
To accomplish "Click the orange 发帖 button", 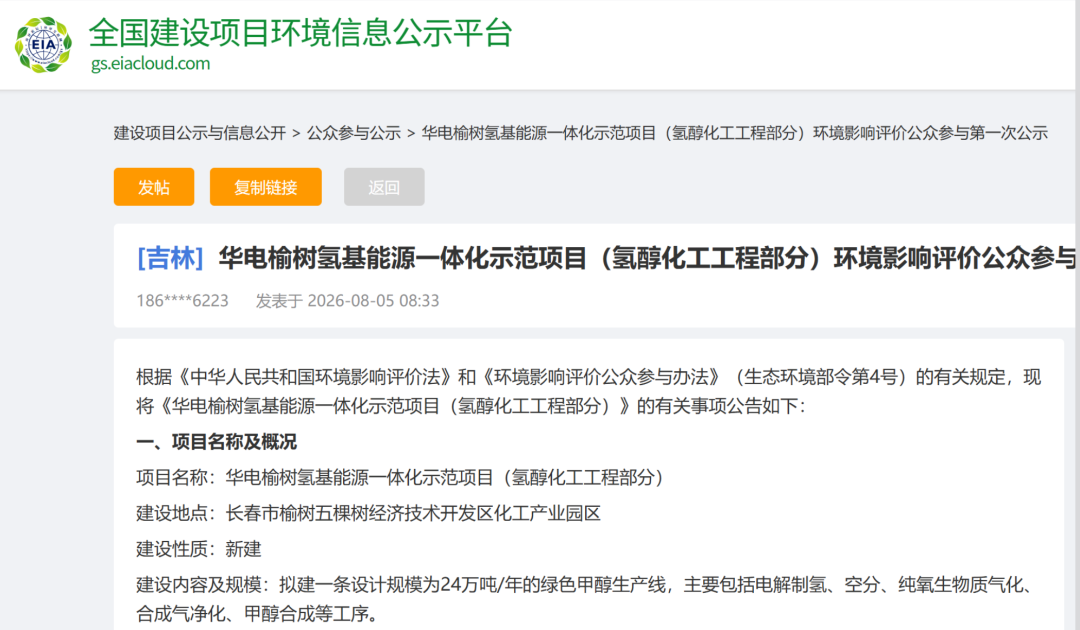I will [x=154, y=187].
